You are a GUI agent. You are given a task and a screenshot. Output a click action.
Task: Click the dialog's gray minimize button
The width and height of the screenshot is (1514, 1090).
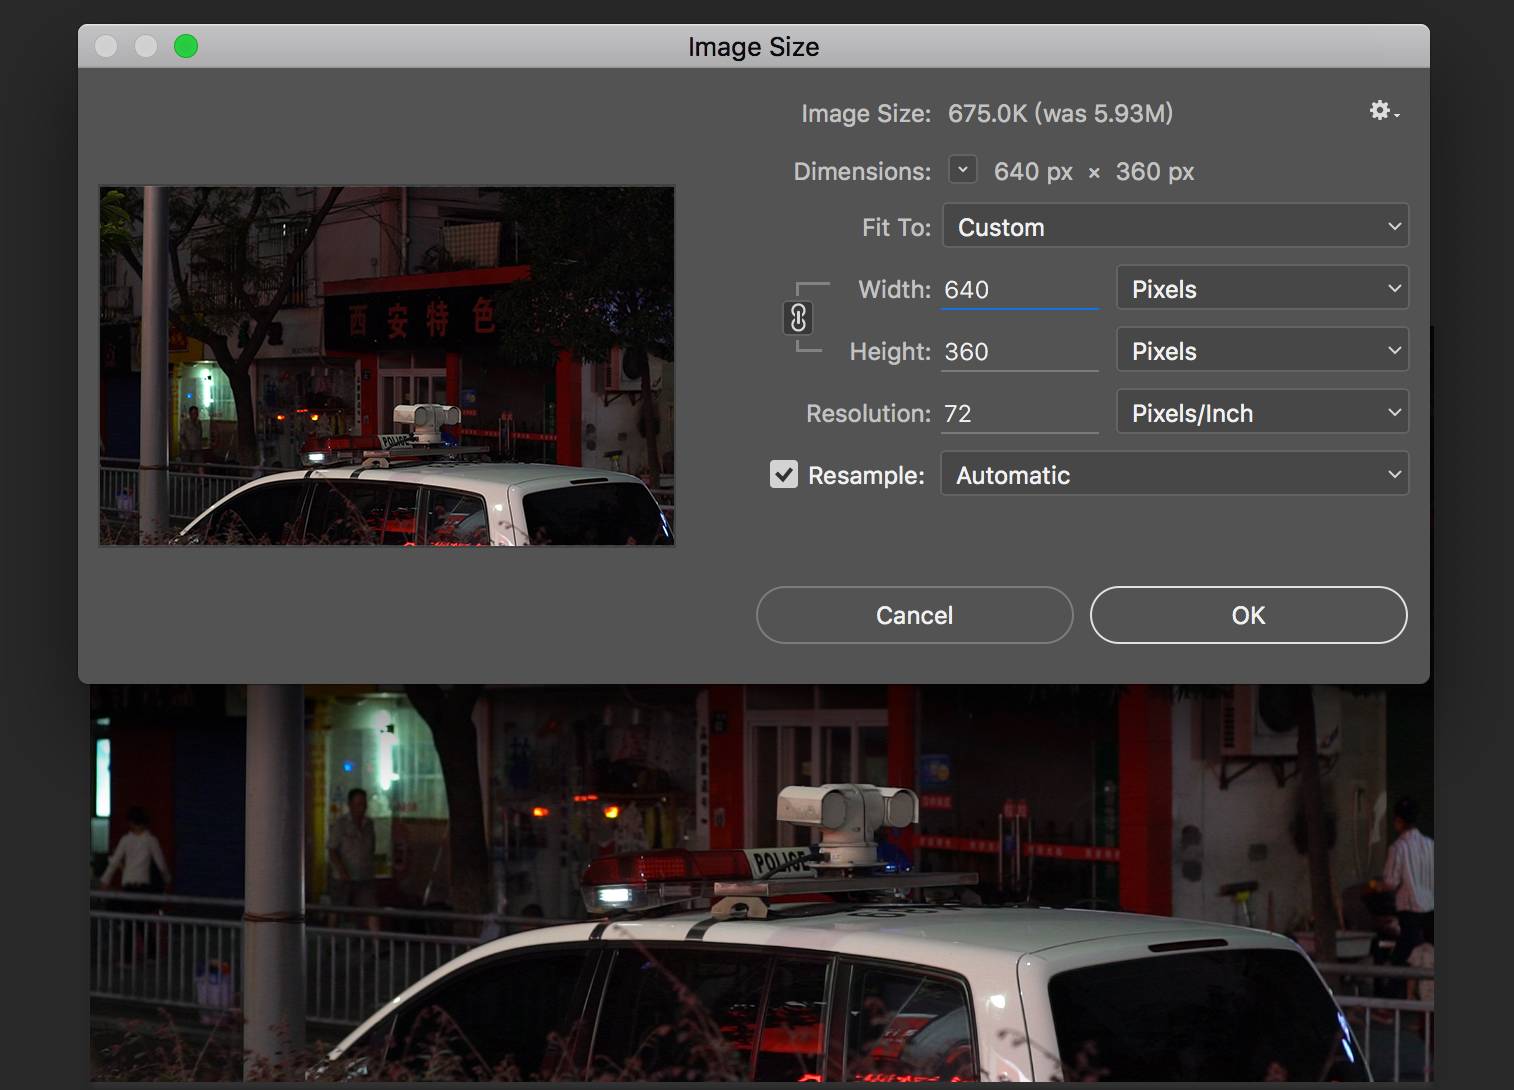[146, 46]
